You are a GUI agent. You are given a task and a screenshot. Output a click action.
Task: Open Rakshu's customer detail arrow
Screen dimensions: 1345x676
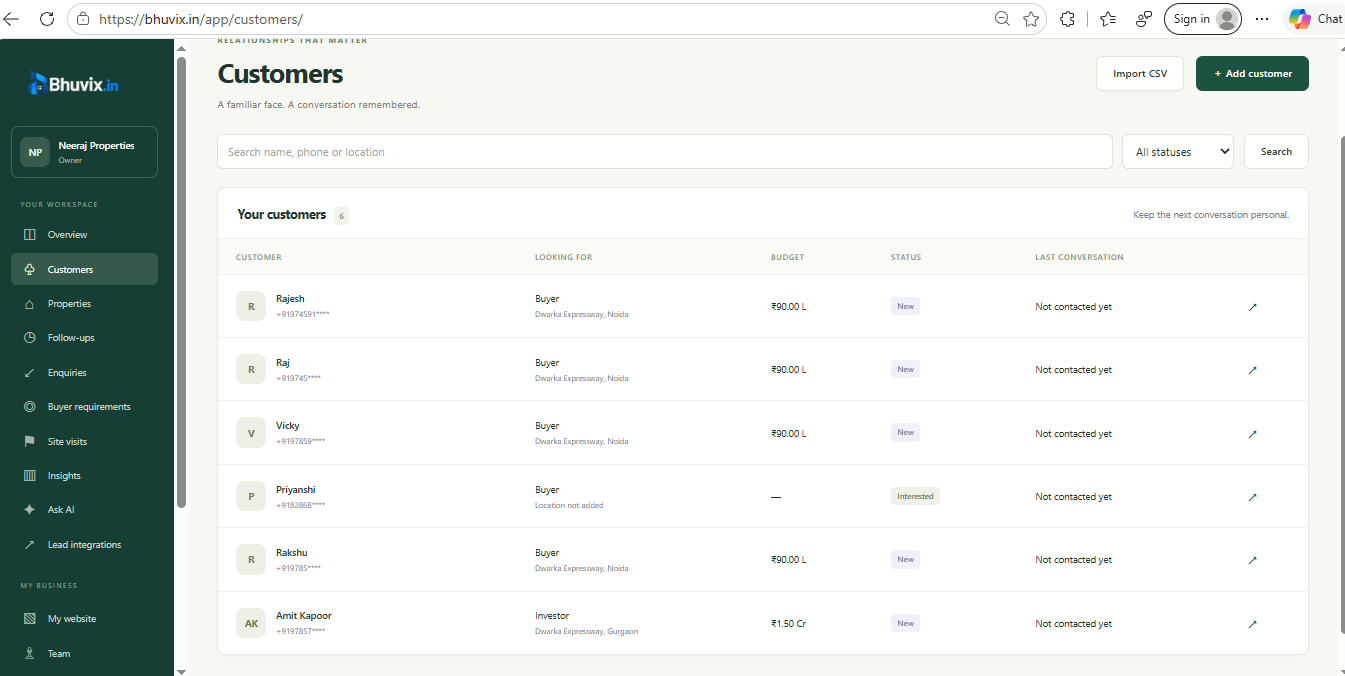[1253, 560]
